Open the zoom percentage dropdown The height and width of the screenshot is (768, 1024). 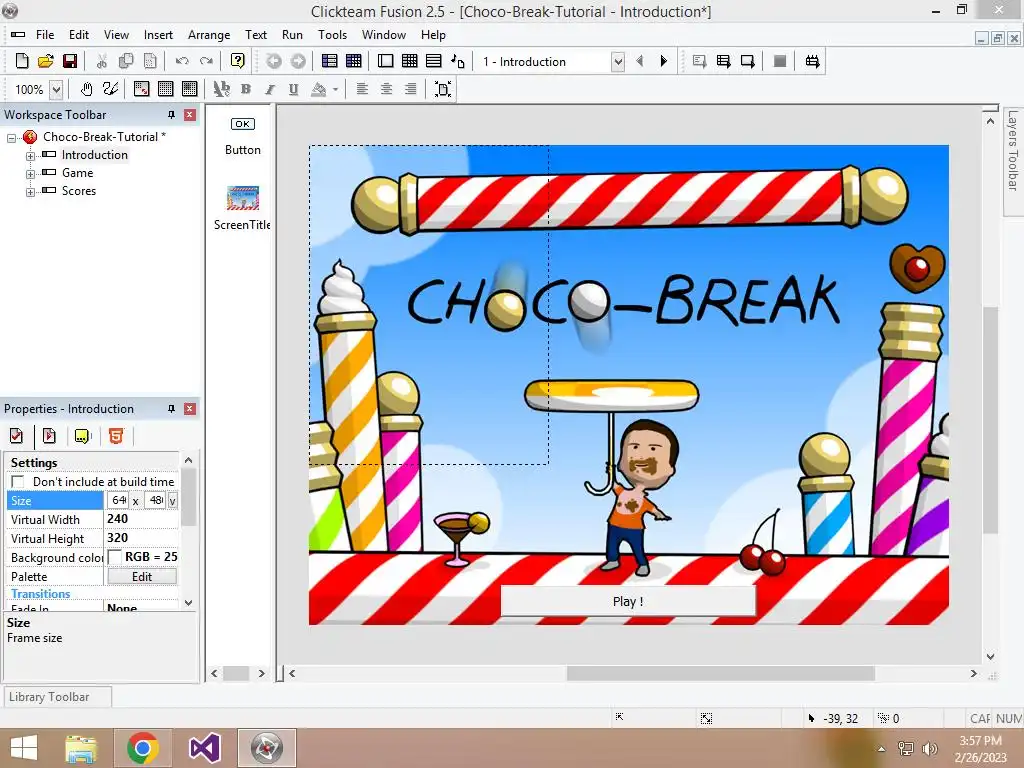(x=56, y=89)
